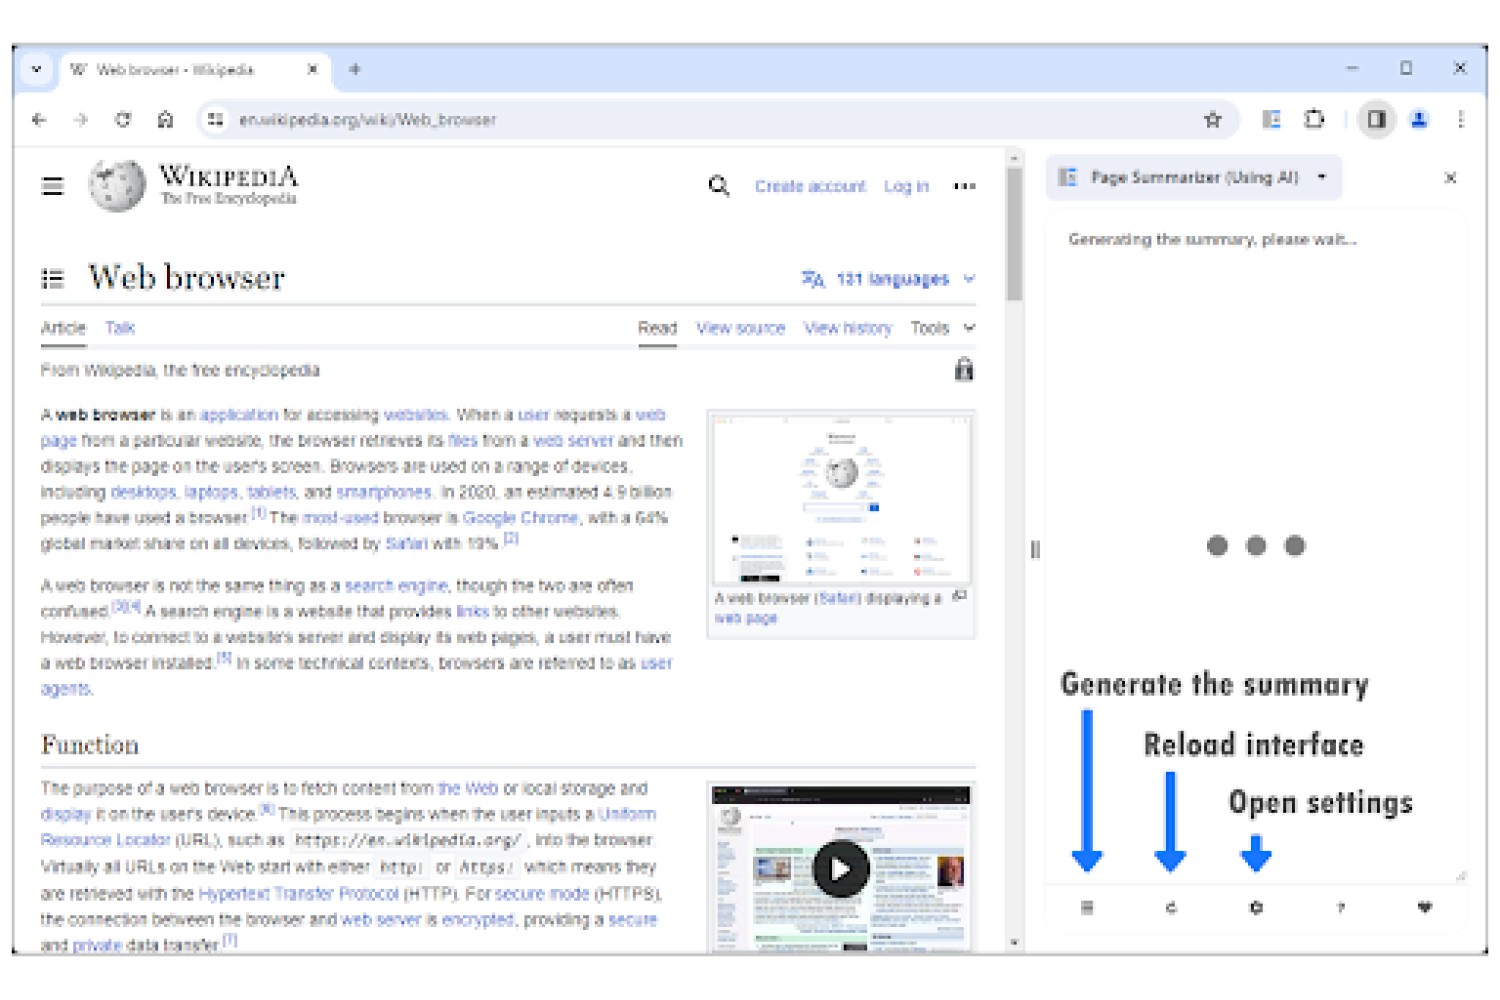The image size is (1500, 1000).
Task: Open the 'search engine' link
Action: pyautogui.click(x=396, y=586)
